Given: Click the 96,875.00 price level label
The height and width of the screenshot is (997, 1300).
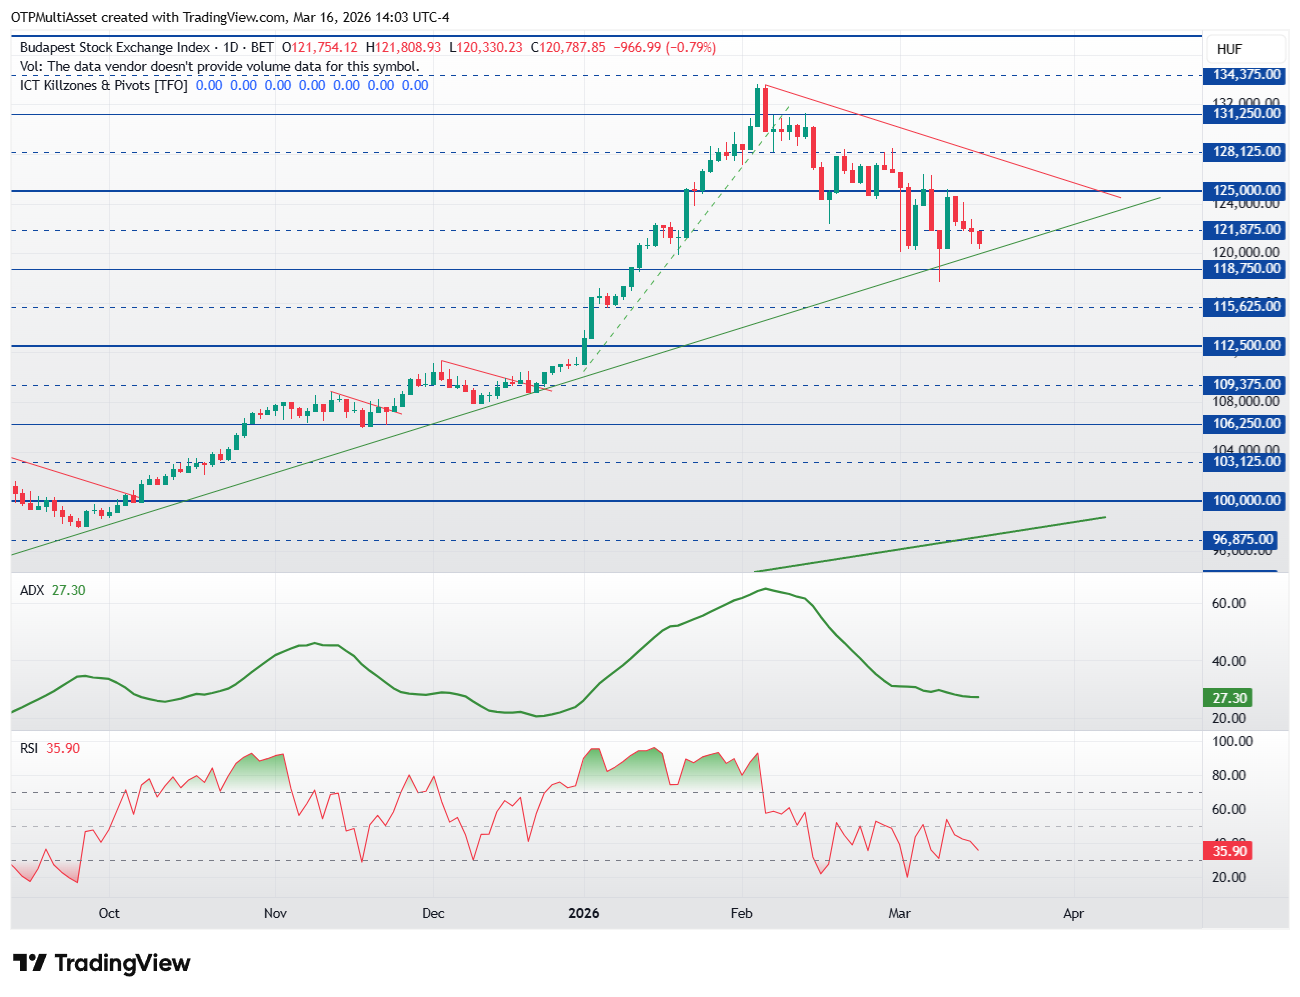Looking at the screenshot, I should tap(1244, 539).
